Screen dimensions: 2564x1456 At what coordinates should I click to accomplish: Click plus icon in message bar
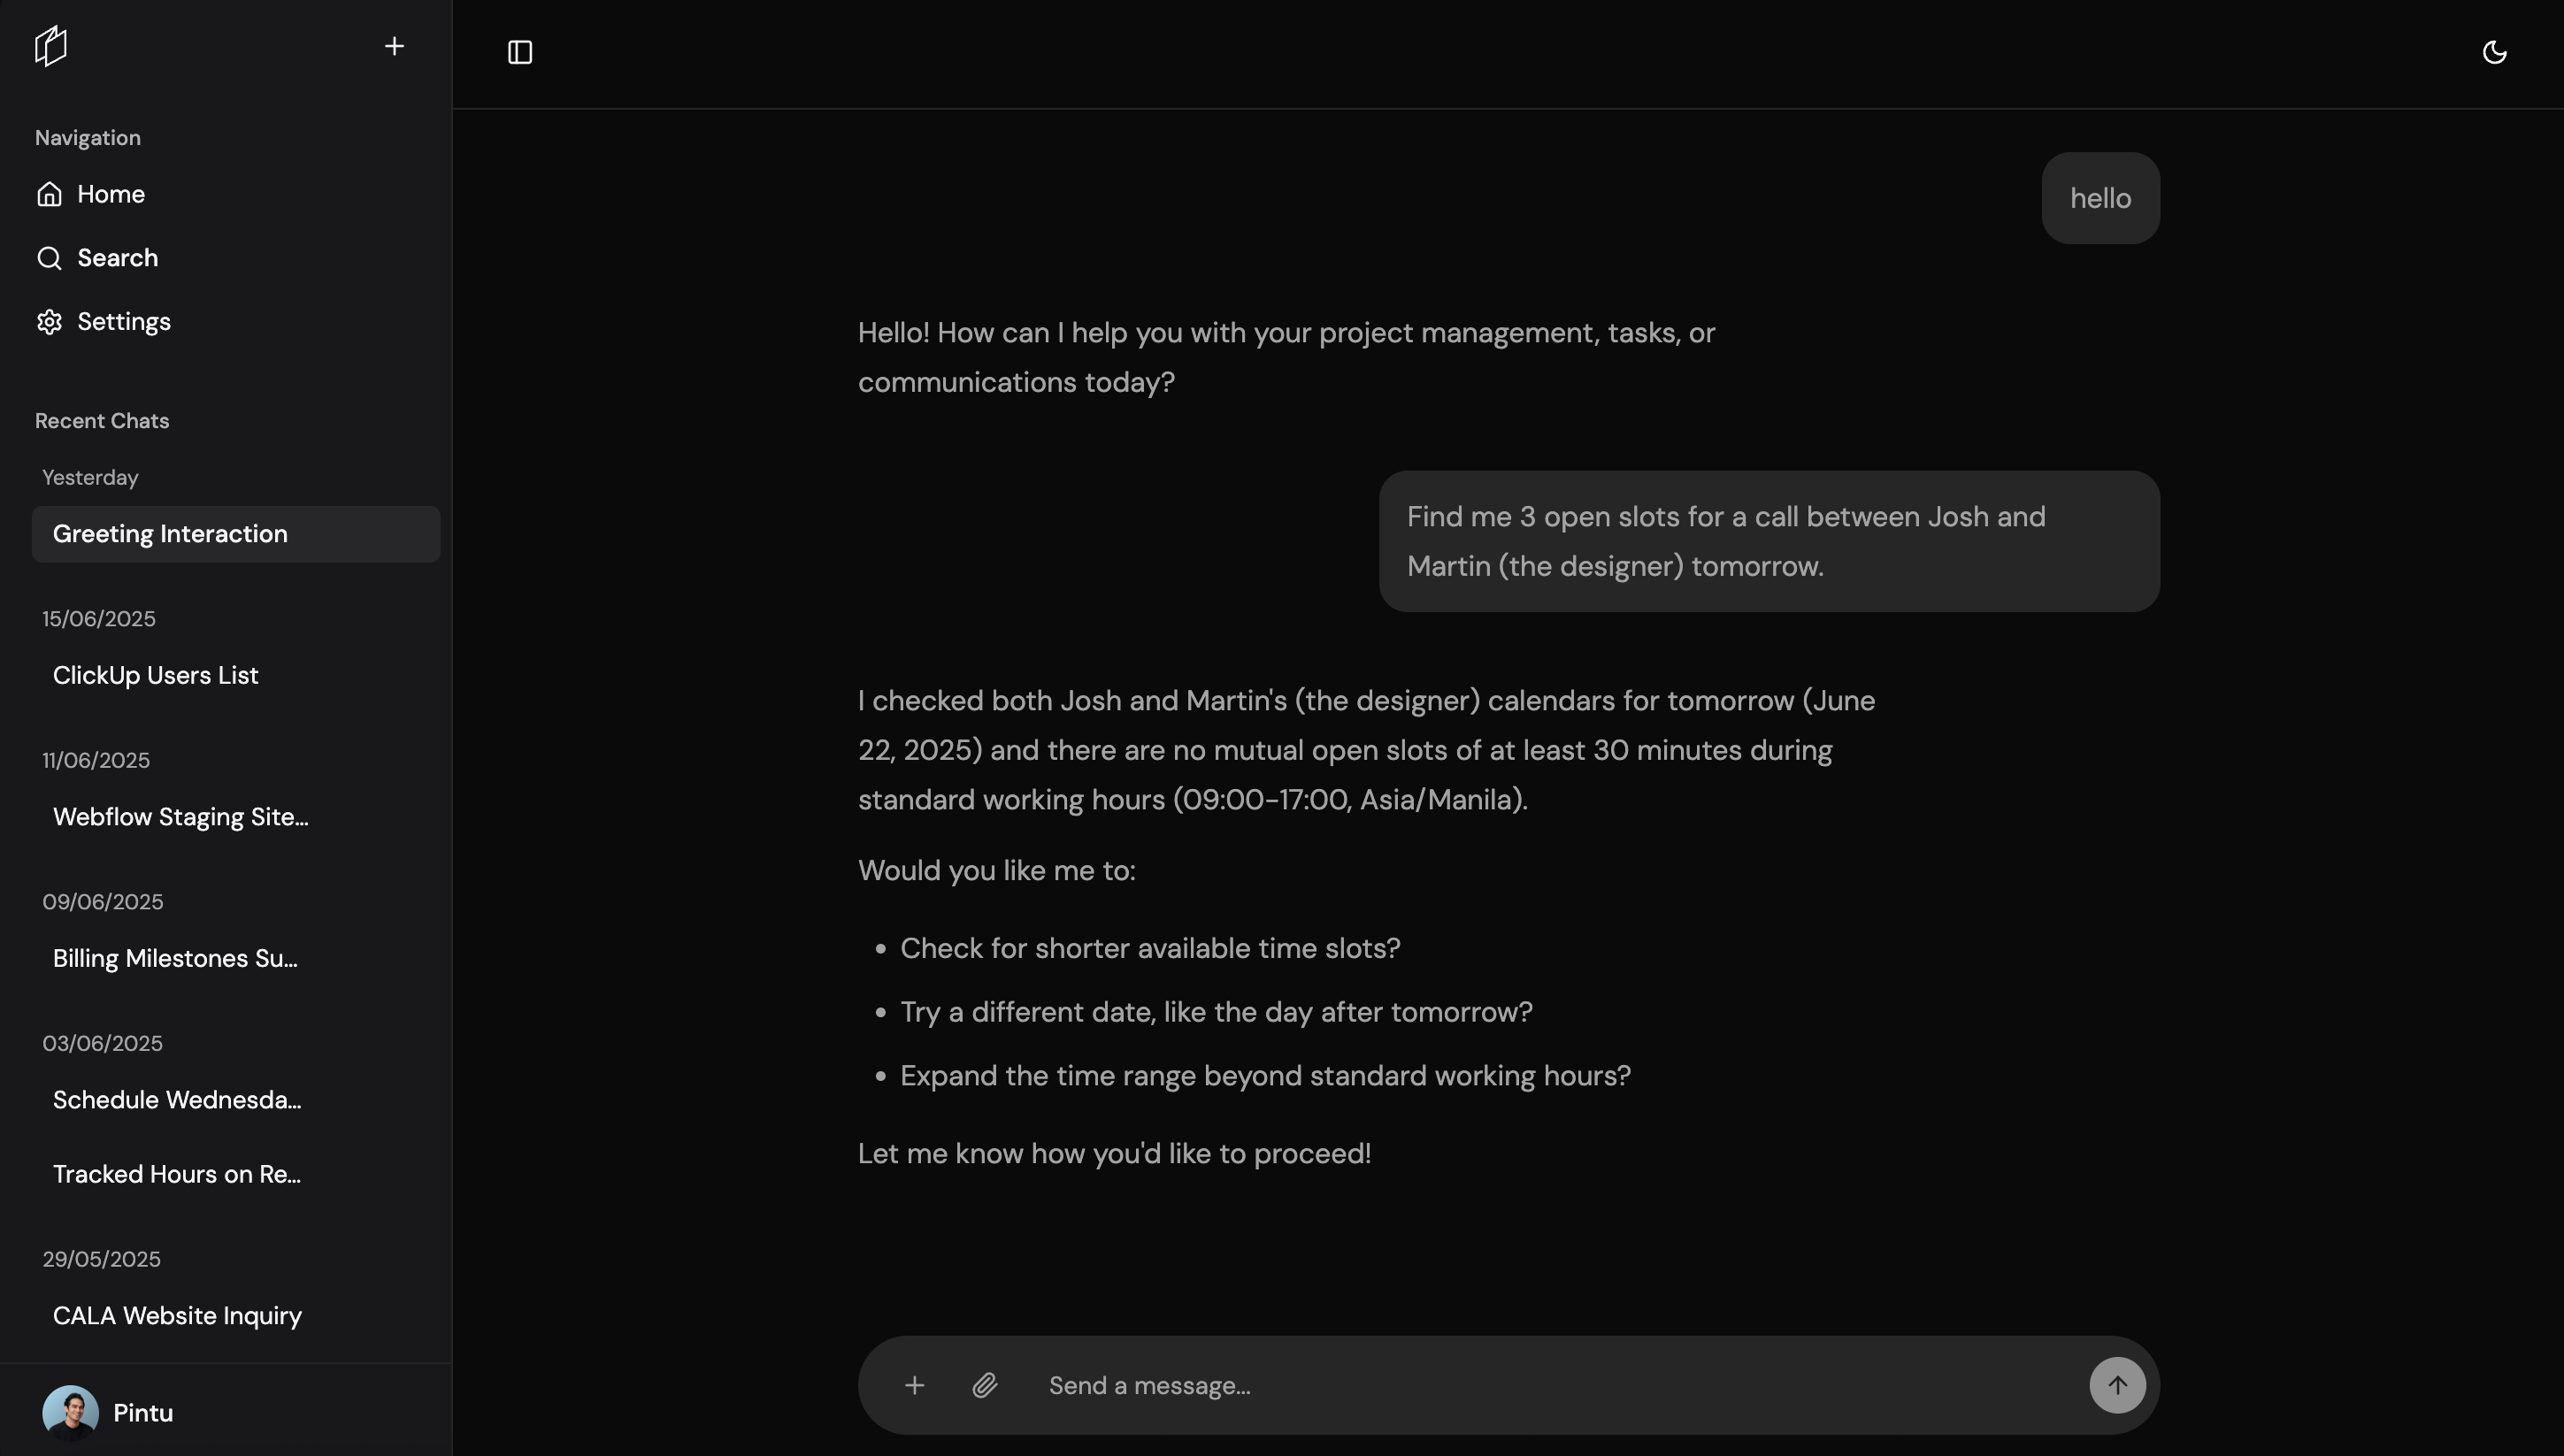[x=914, y=1386]
